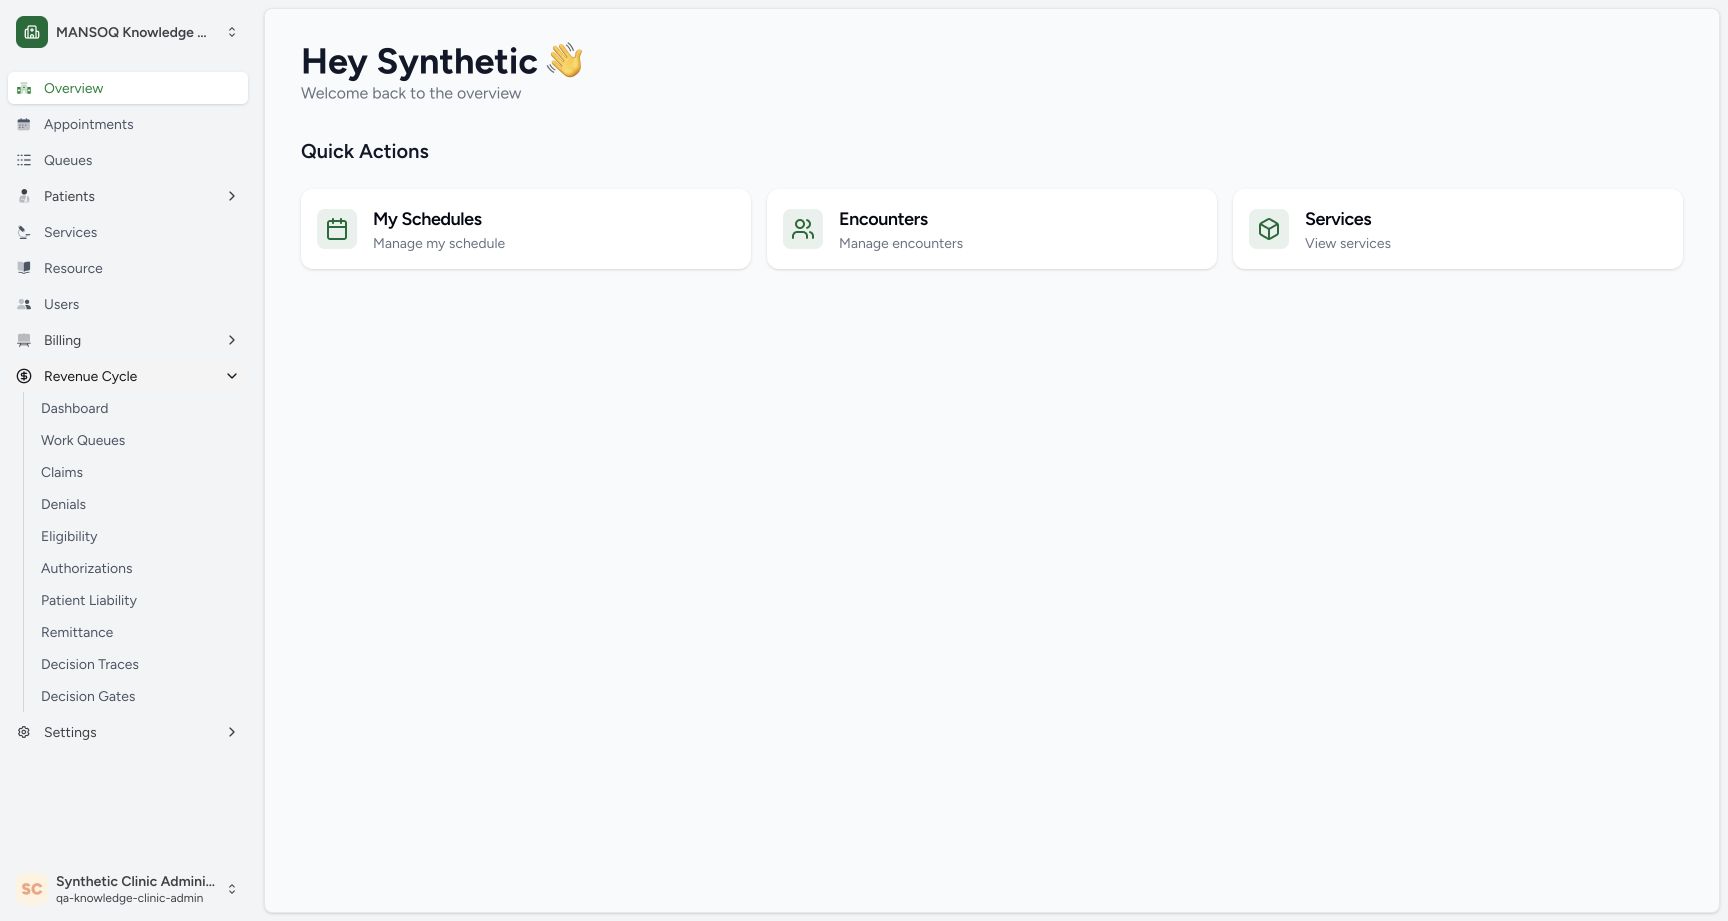Open the Resource sidebar item

(x=128, y=268)
